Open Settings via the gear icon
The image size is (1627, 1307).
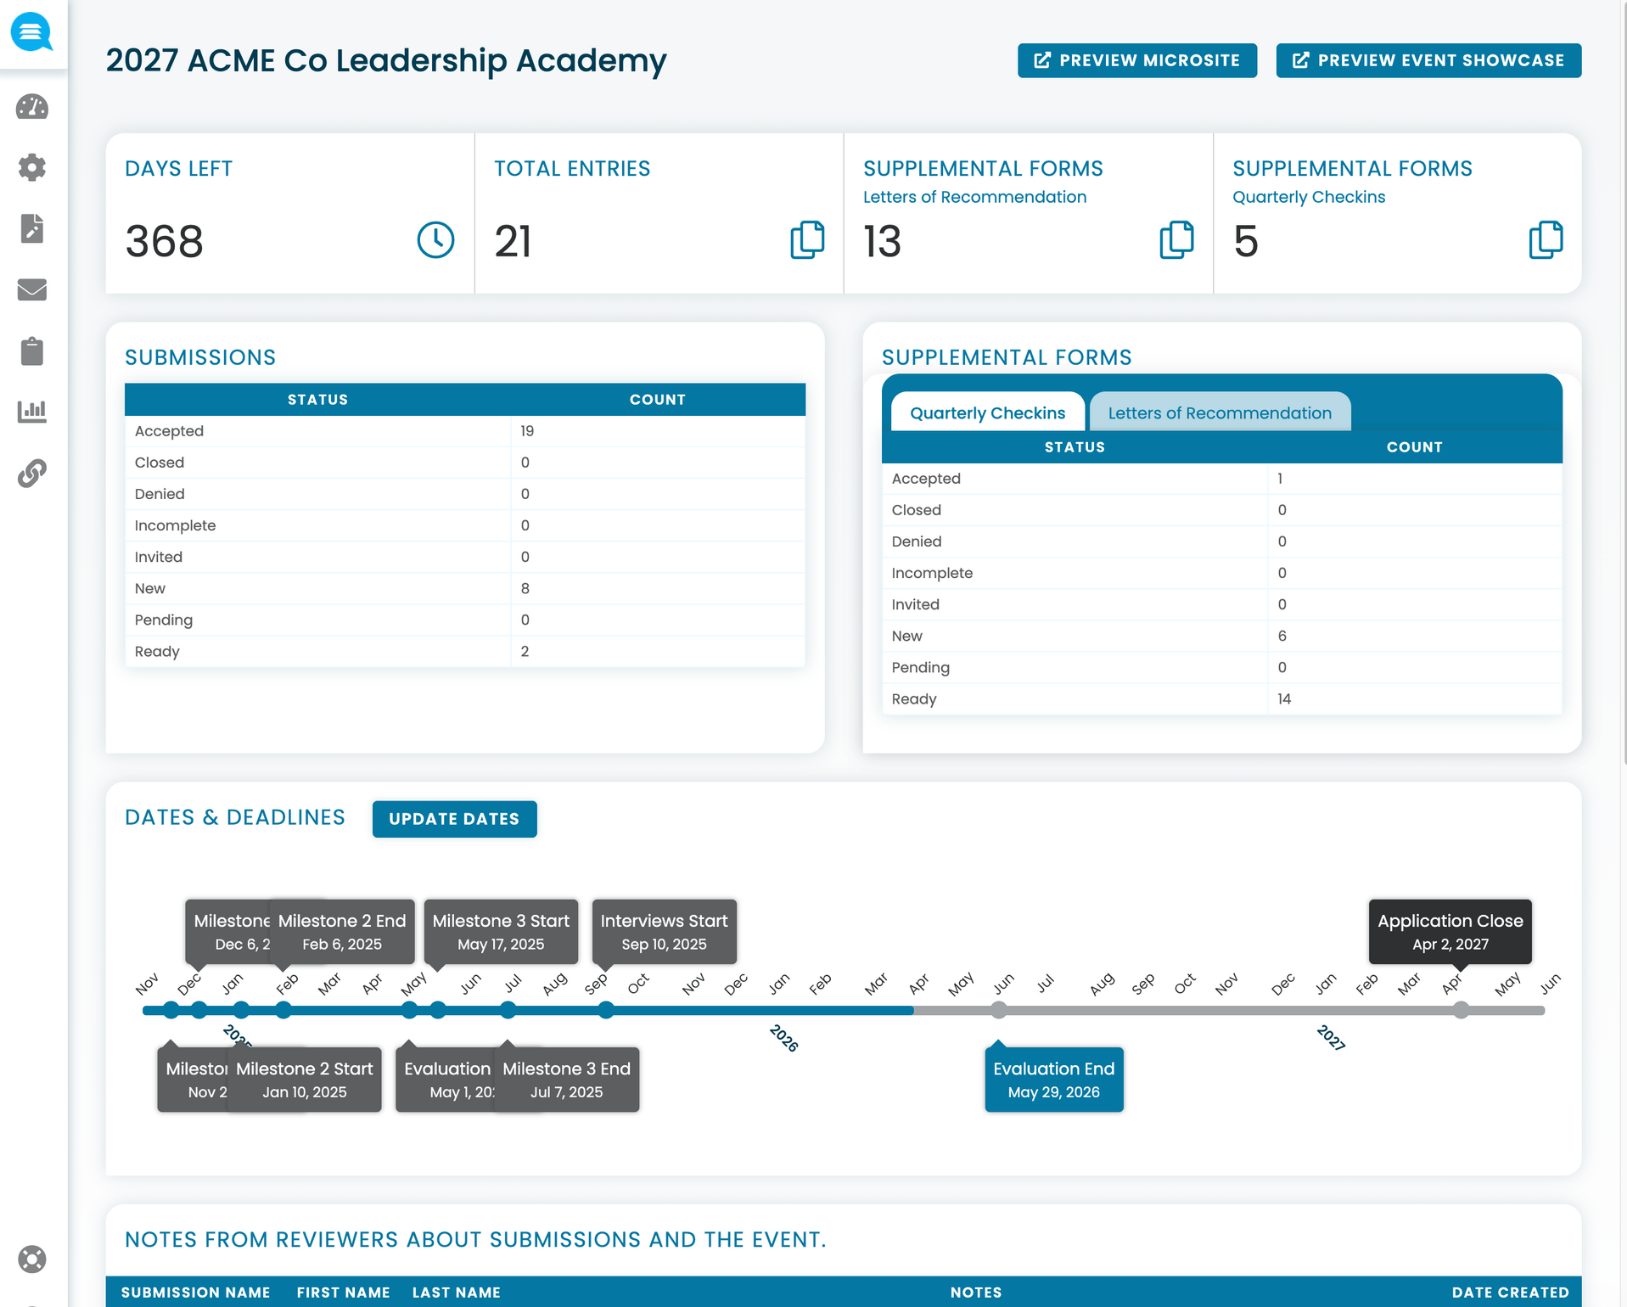(x=32, y=168)
